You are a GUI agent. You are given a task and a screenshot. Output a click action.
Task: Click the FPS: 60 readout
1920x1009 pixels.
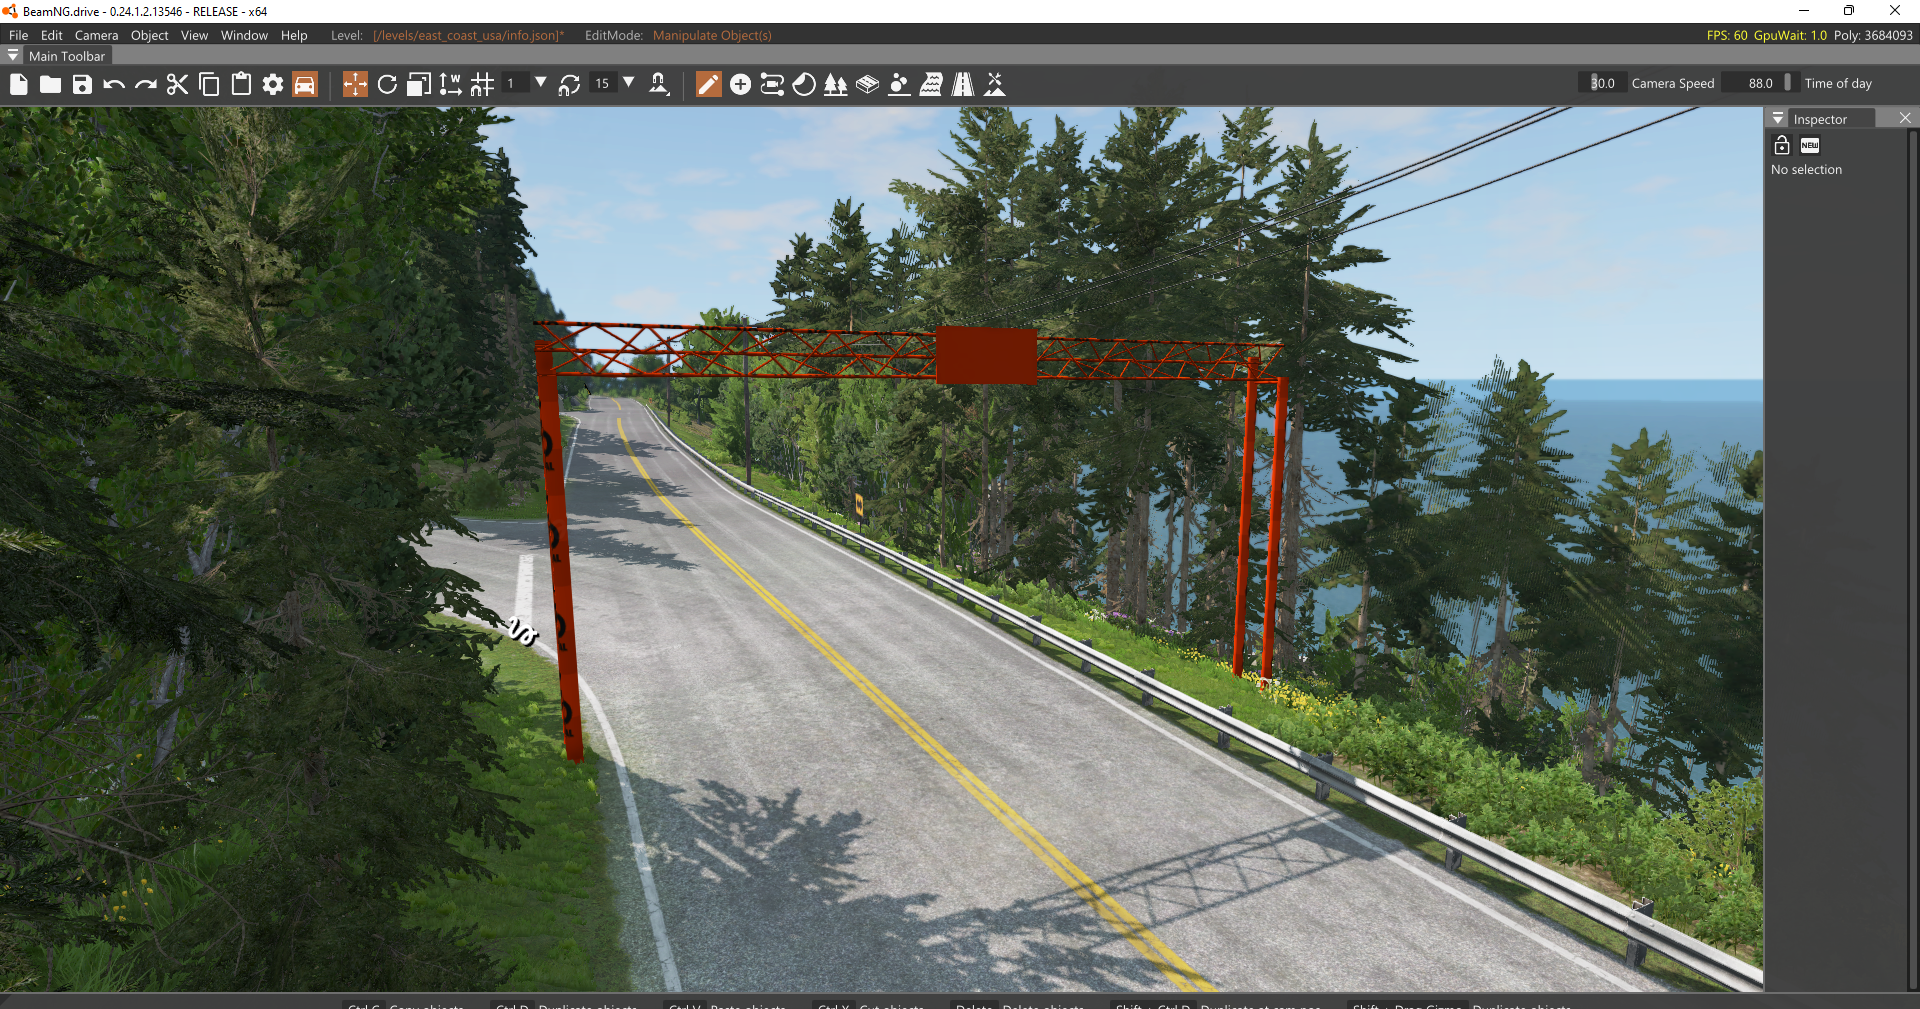tap(1727, 35)
